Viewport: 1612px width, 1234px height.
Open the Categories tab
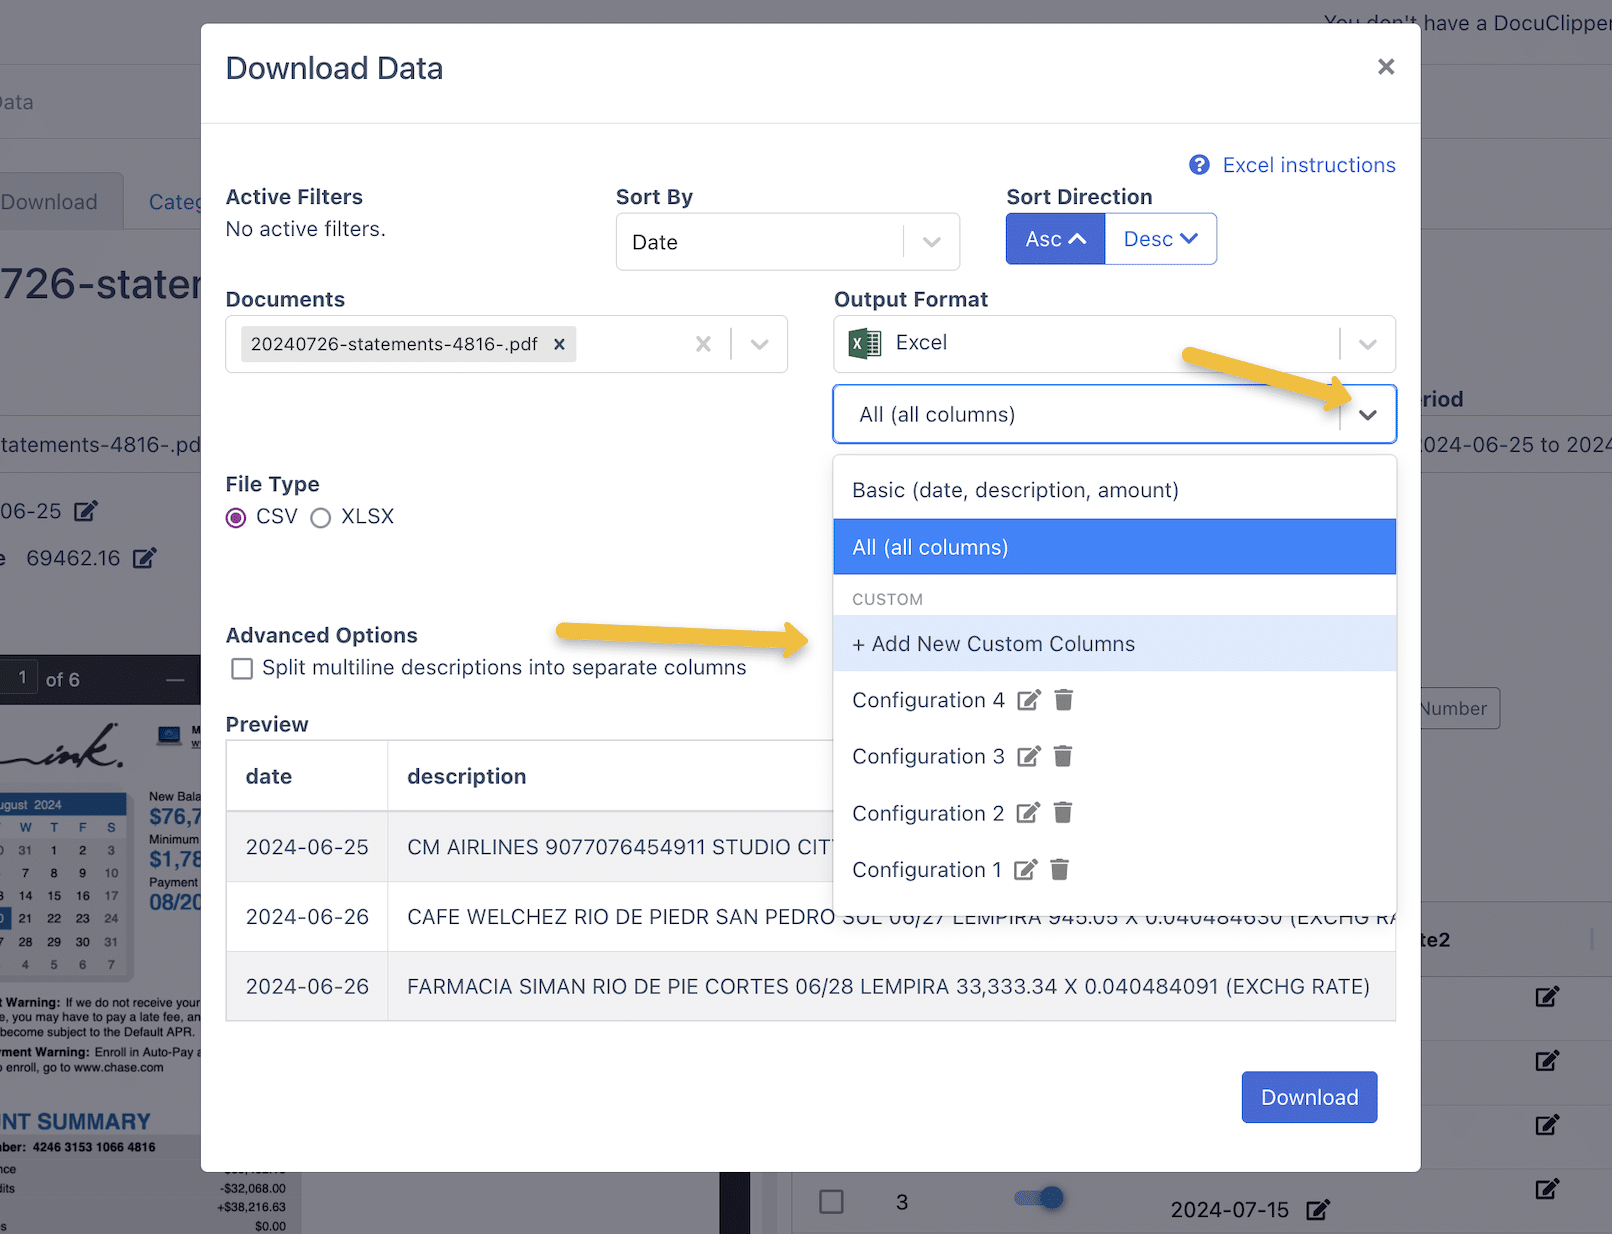(x=175, y=200)
